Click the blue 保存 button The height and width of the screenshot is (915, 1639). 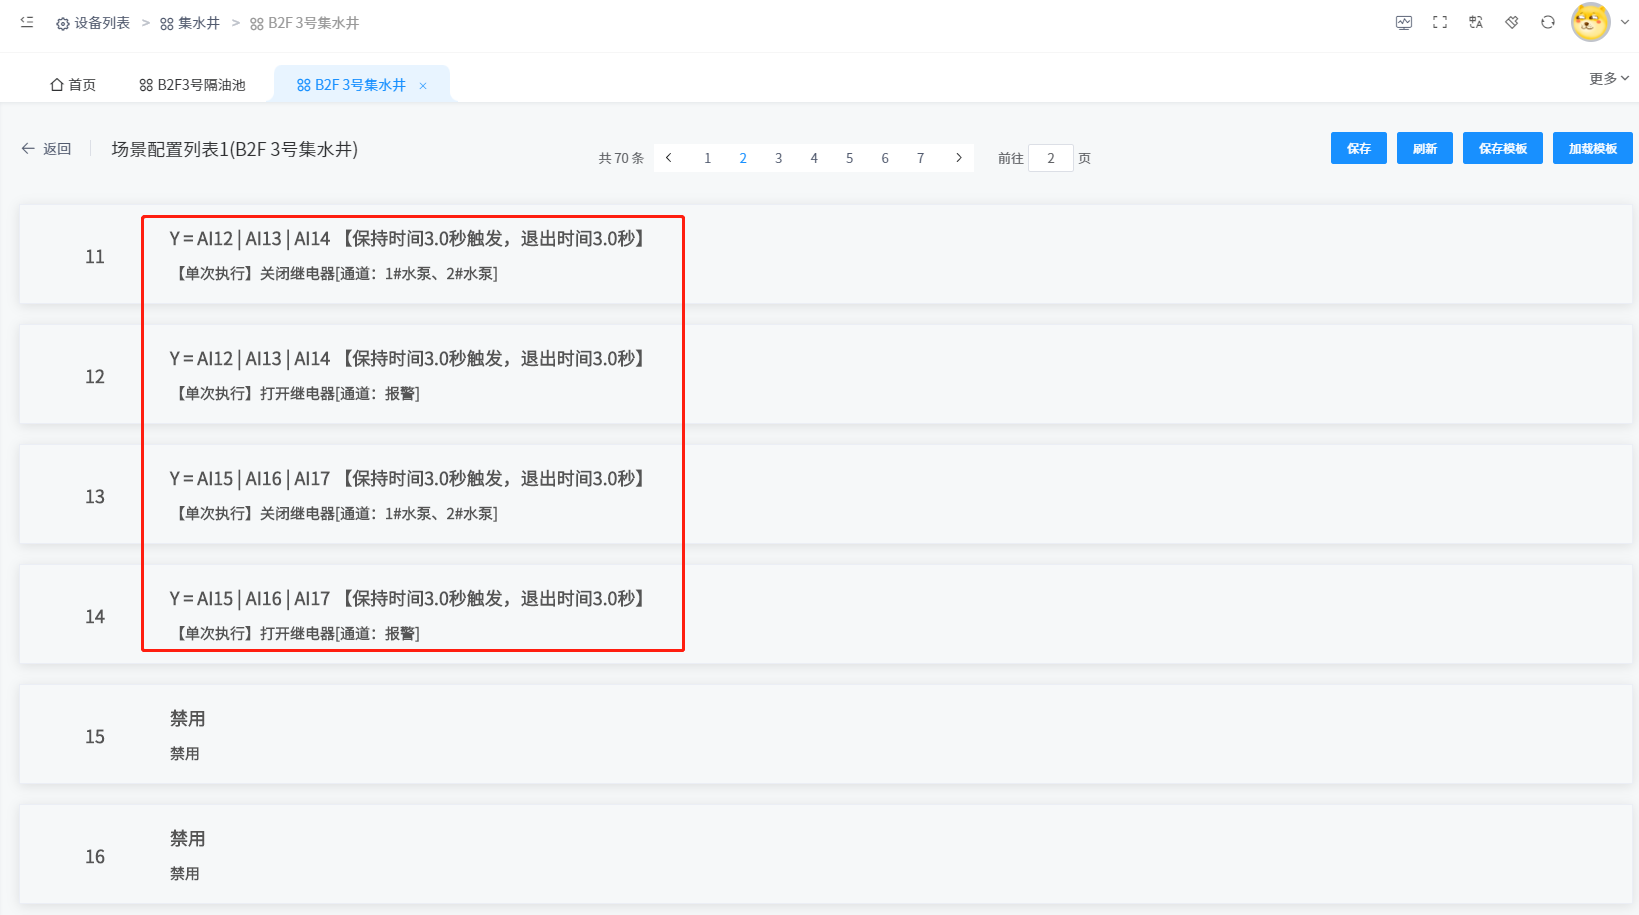click(x=1358, y=148)
